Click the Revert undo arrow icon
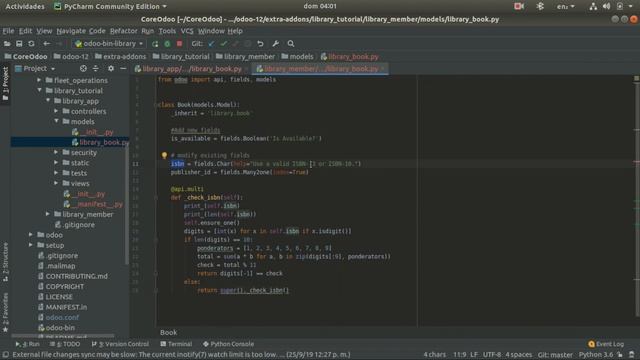 click(x=260, y=44)
